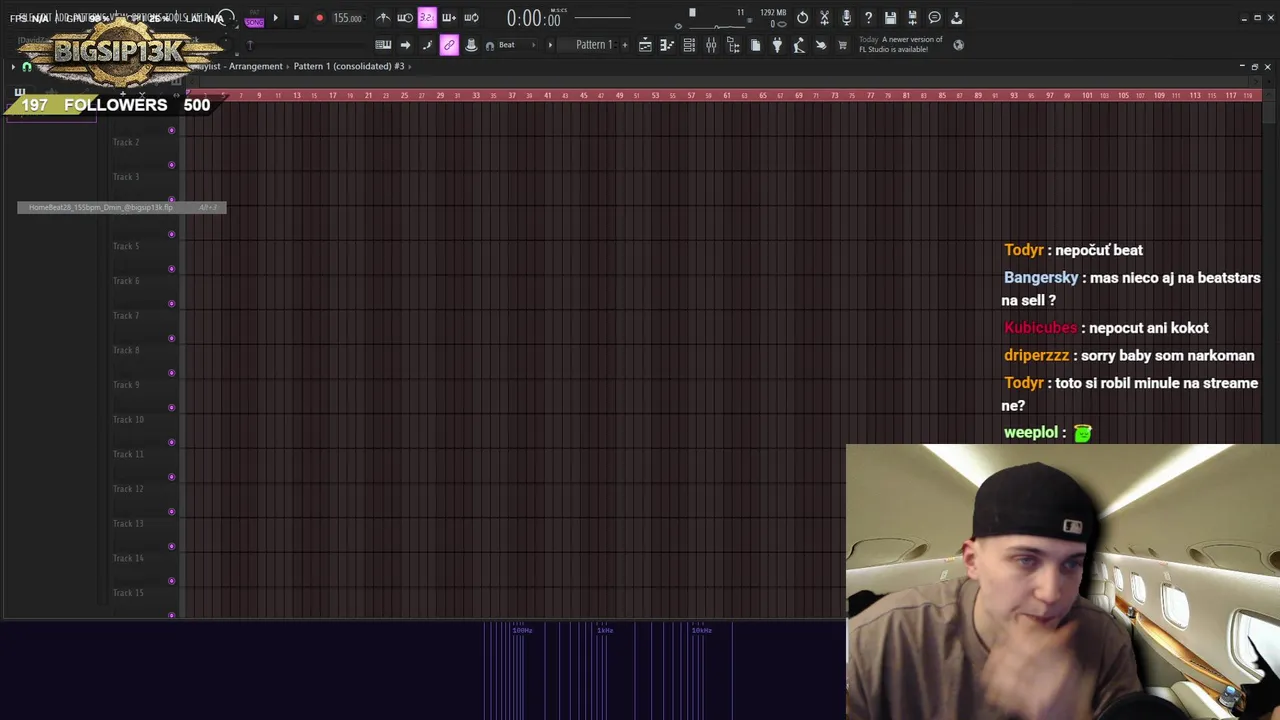Screen dimensions: 1280x720
Task: Toggle mute dot between Track 6 and Track 7 labels
Action: point(171,304)
